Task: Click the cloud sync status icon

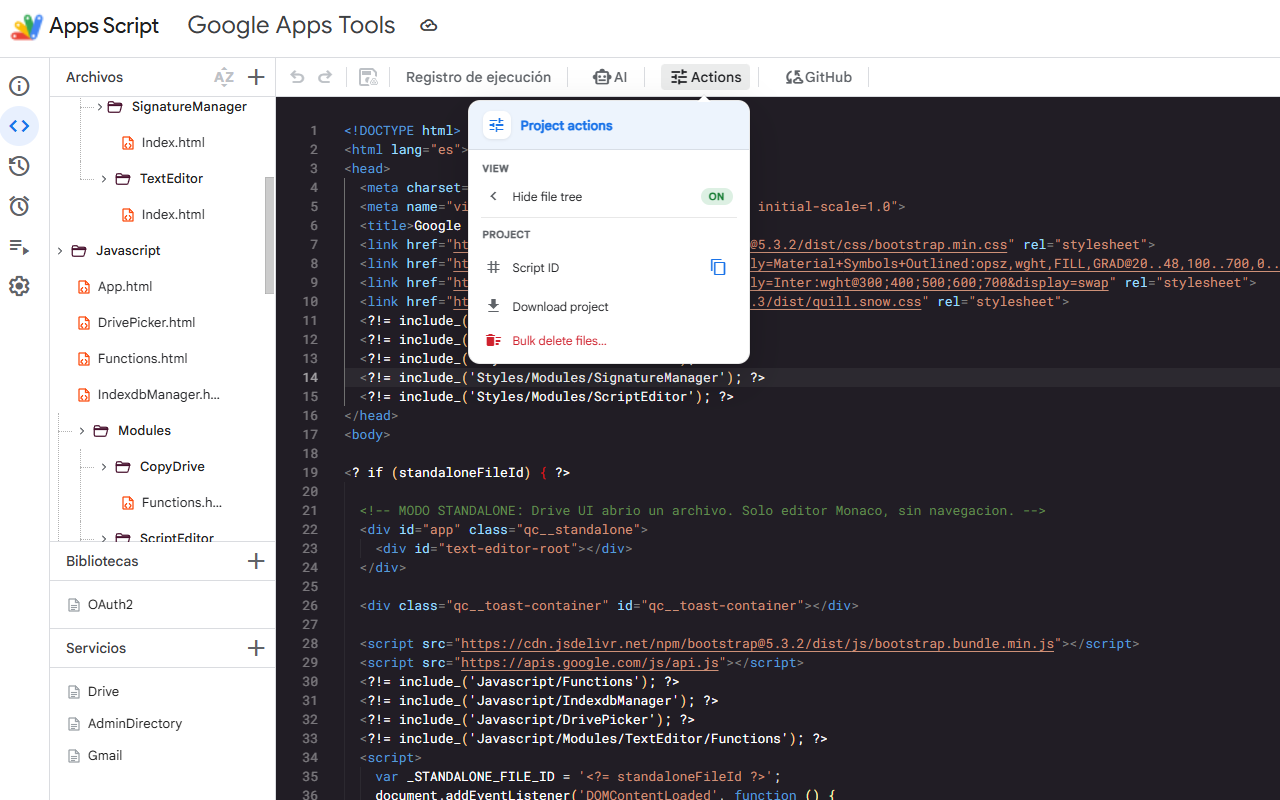Action: click(x=429, y=26)
